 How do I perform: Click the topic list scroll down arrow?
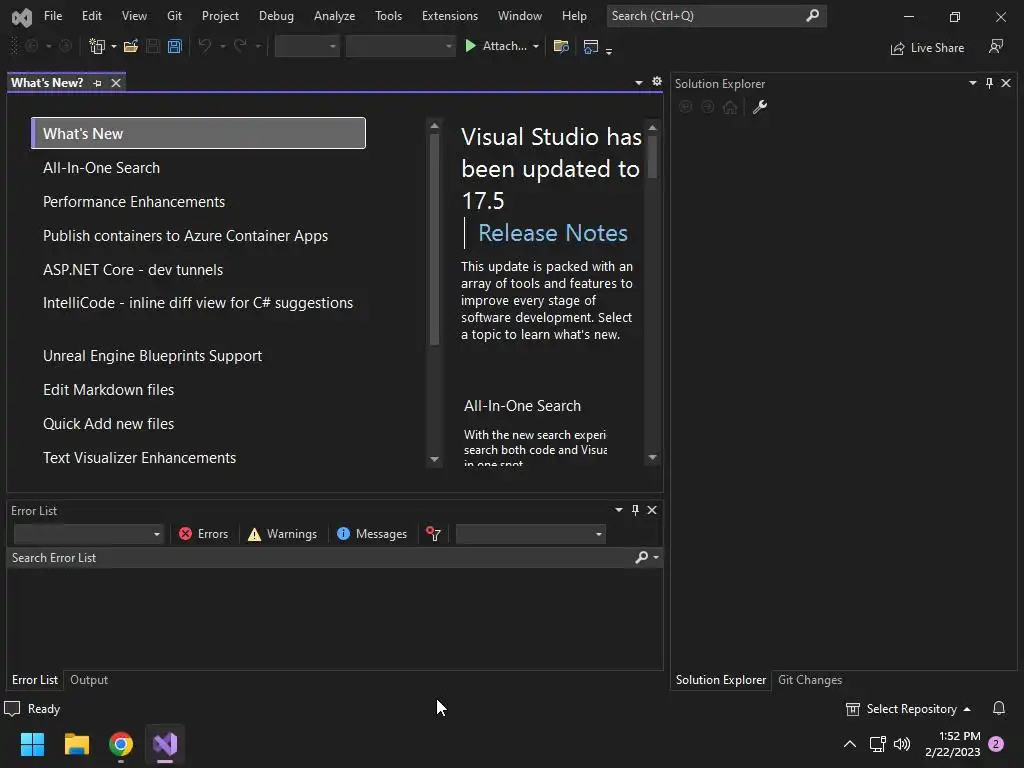click(x=434, y=459)
